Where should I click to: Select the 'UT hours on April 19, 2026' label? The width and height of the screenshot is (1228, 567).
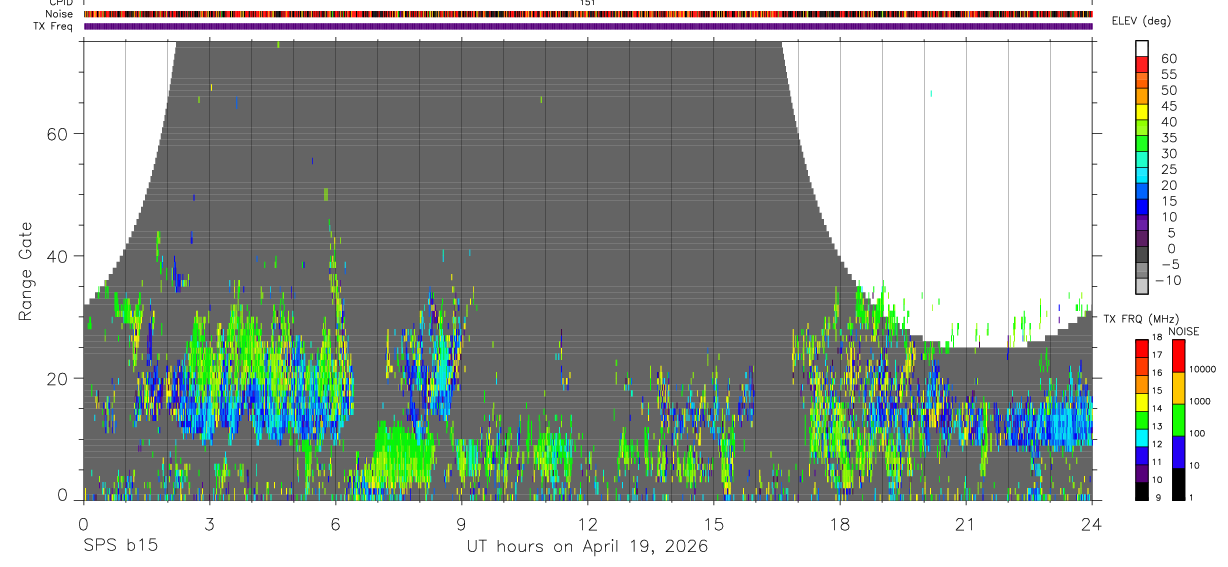pyautogui.click(x=587, y=546)
